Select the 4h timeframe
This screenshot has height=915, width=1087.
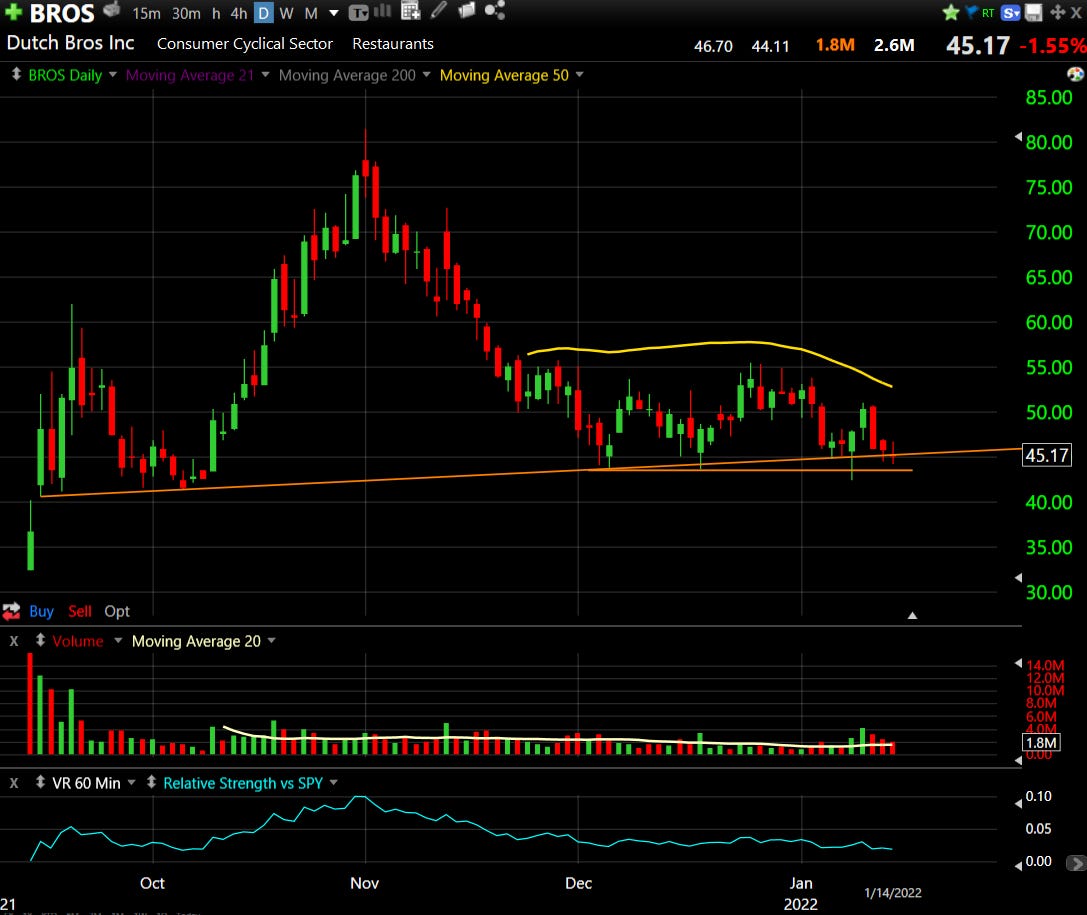pyautogui.click(x=238, y=13)
